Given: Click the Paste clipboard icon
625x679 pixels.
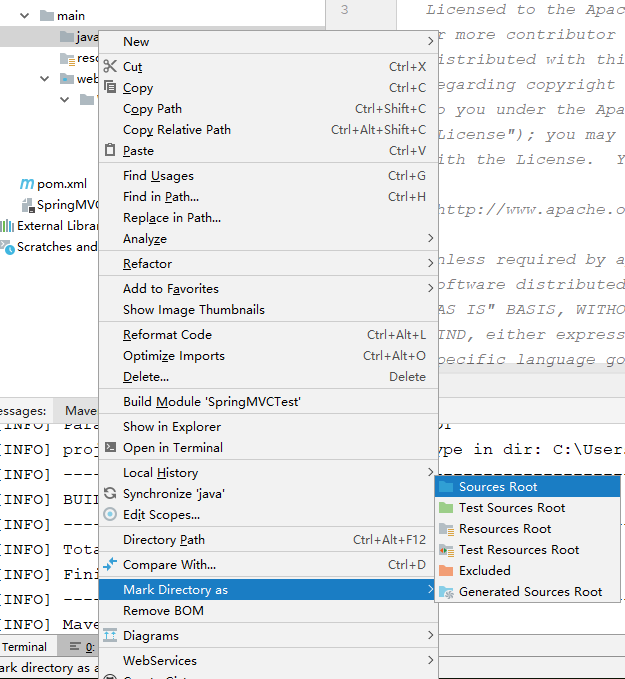Looking at the screenshot, I should [x=110, y=150].
